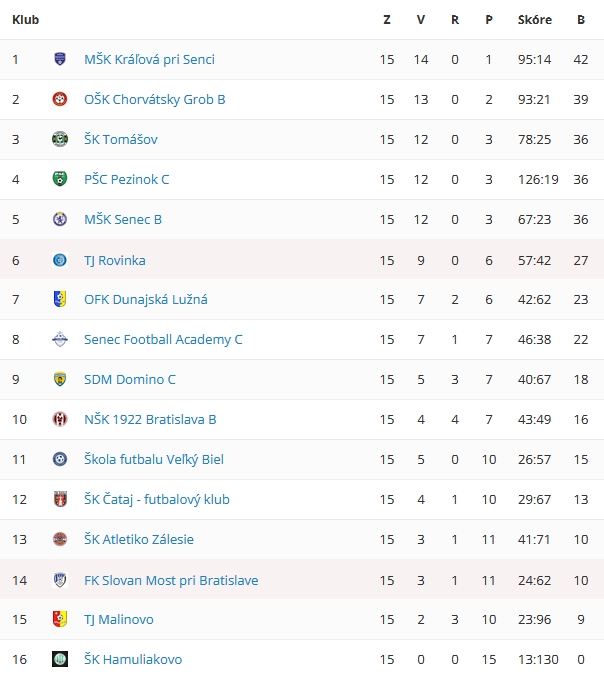Open Škola futbalu Veľký Biel link
604x678 pixels.
[154, 459]
